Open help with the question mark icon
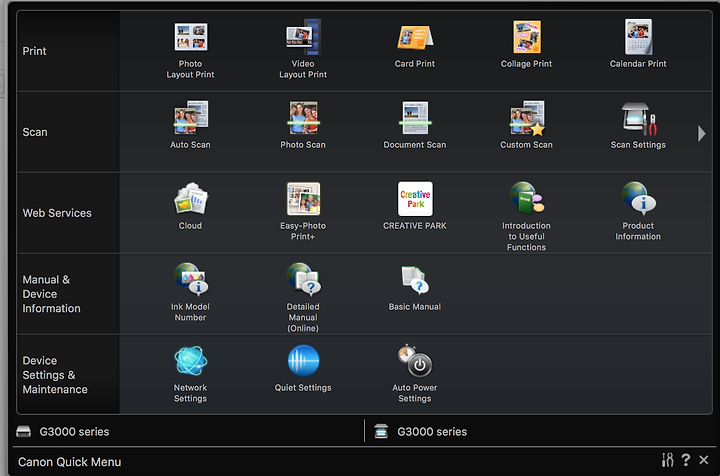Image resolution: width=720 pixels, height=476 pixels. click(686, 459)
